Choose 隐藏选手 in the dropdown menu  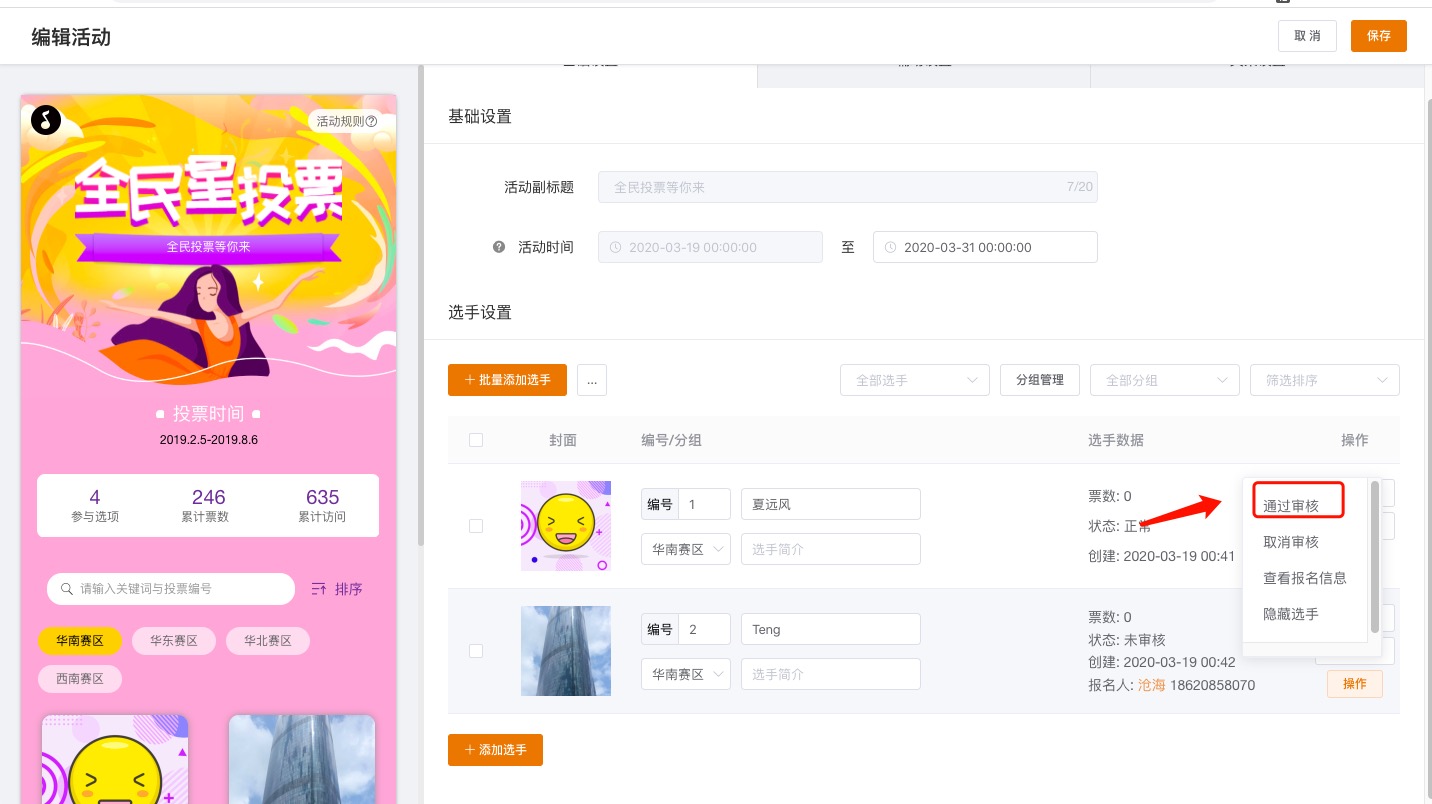1291,614
